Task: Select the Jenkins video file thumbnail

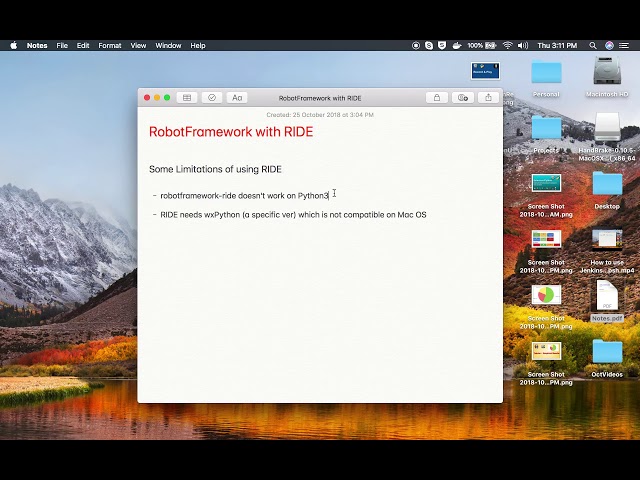Action: click(607, 240)
